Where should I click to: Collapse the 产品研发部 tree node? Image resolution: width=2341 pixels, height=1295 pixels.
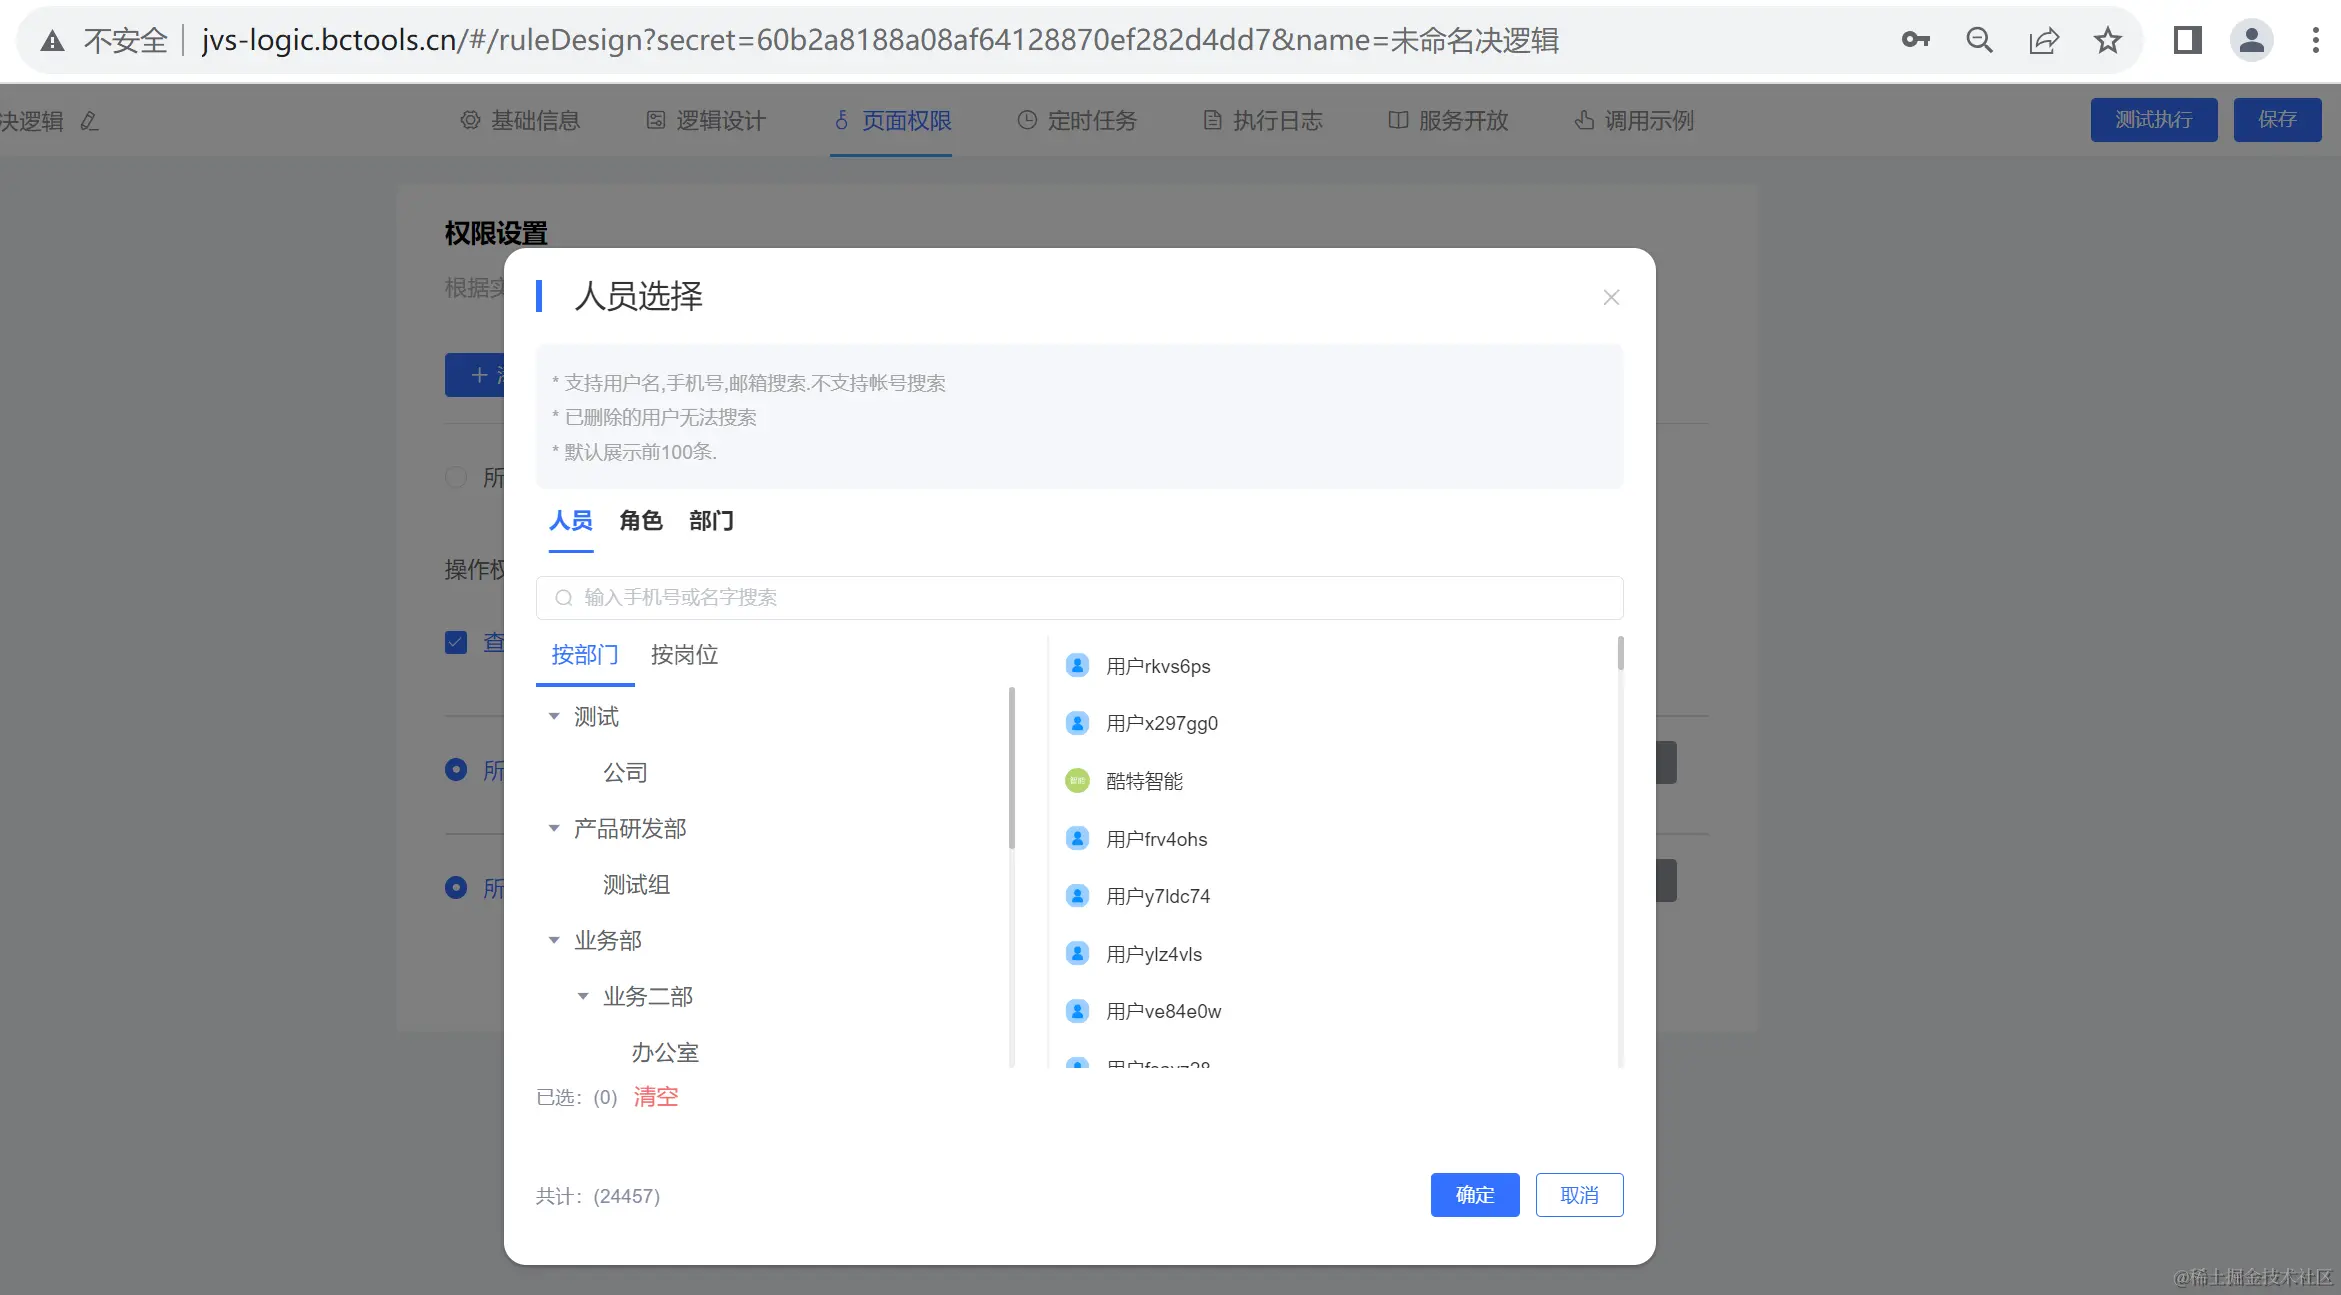coord(554,829)
